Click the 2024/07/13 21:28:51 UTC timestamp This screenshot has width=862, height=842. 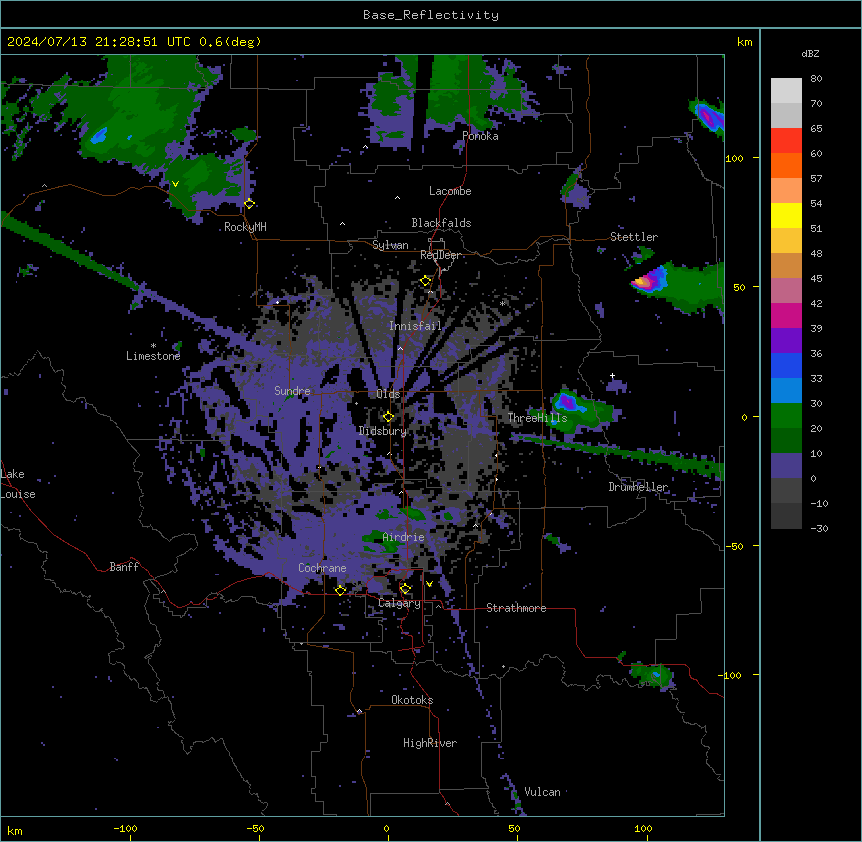point(99,42)
